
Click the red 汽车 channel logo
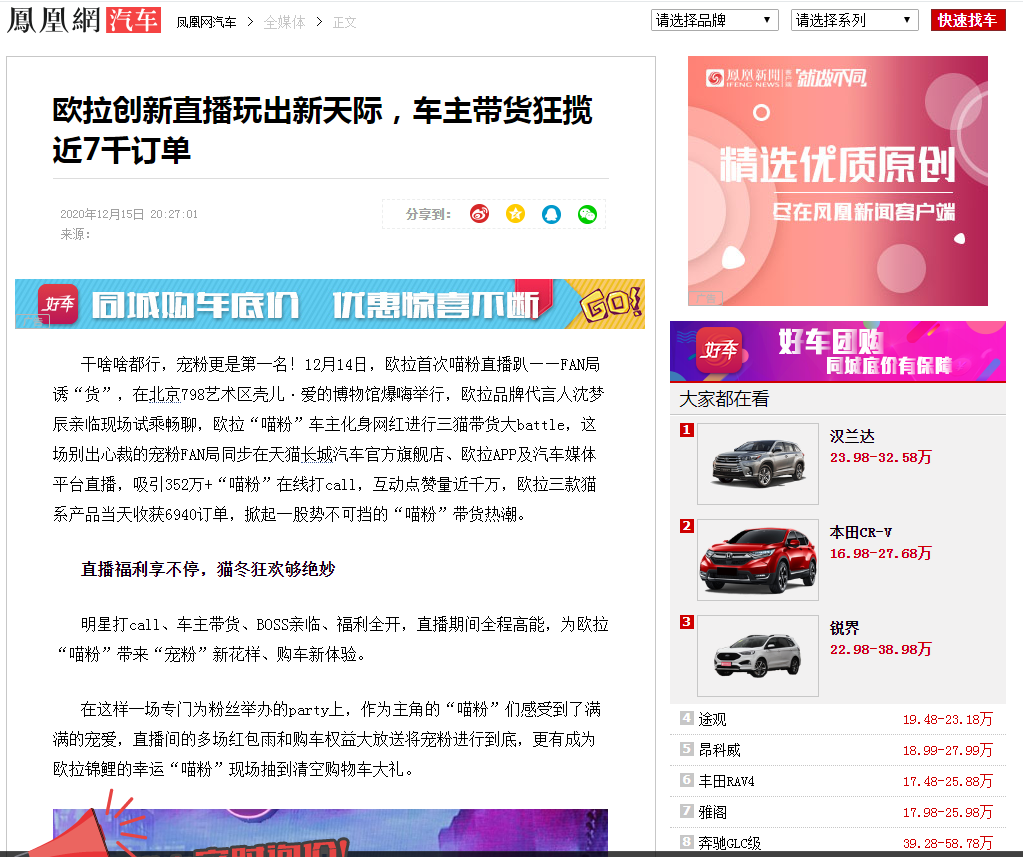[133, 20]
